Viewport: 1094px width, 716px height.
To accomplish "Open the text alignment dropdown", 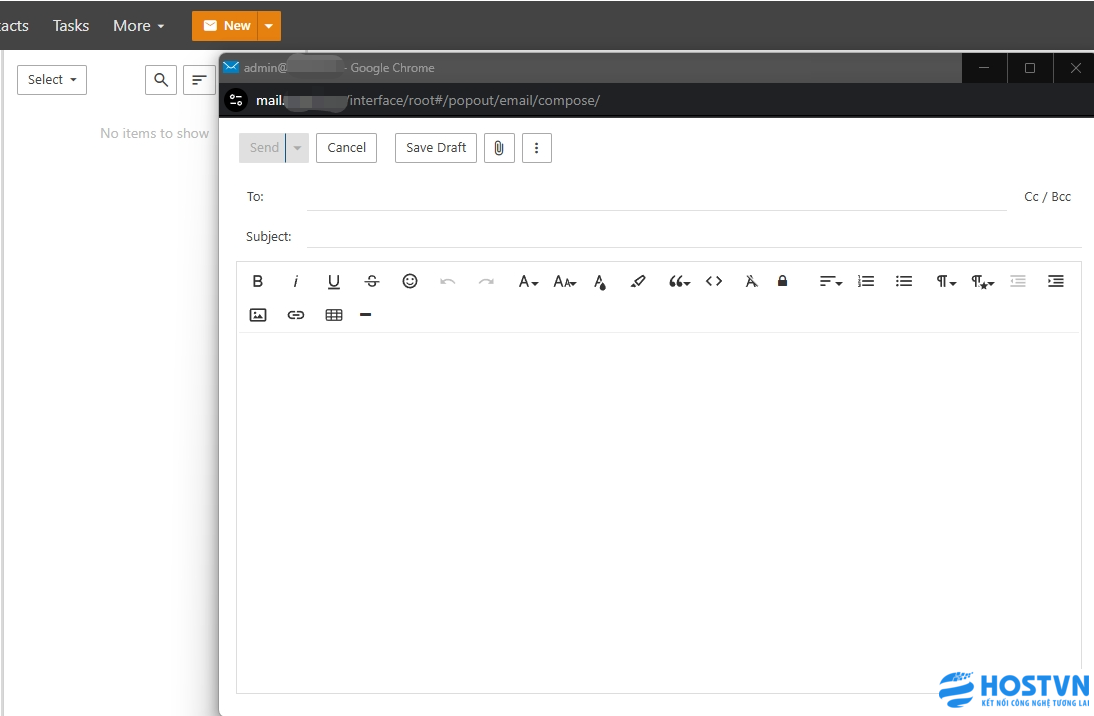I will tap(830, 282).
